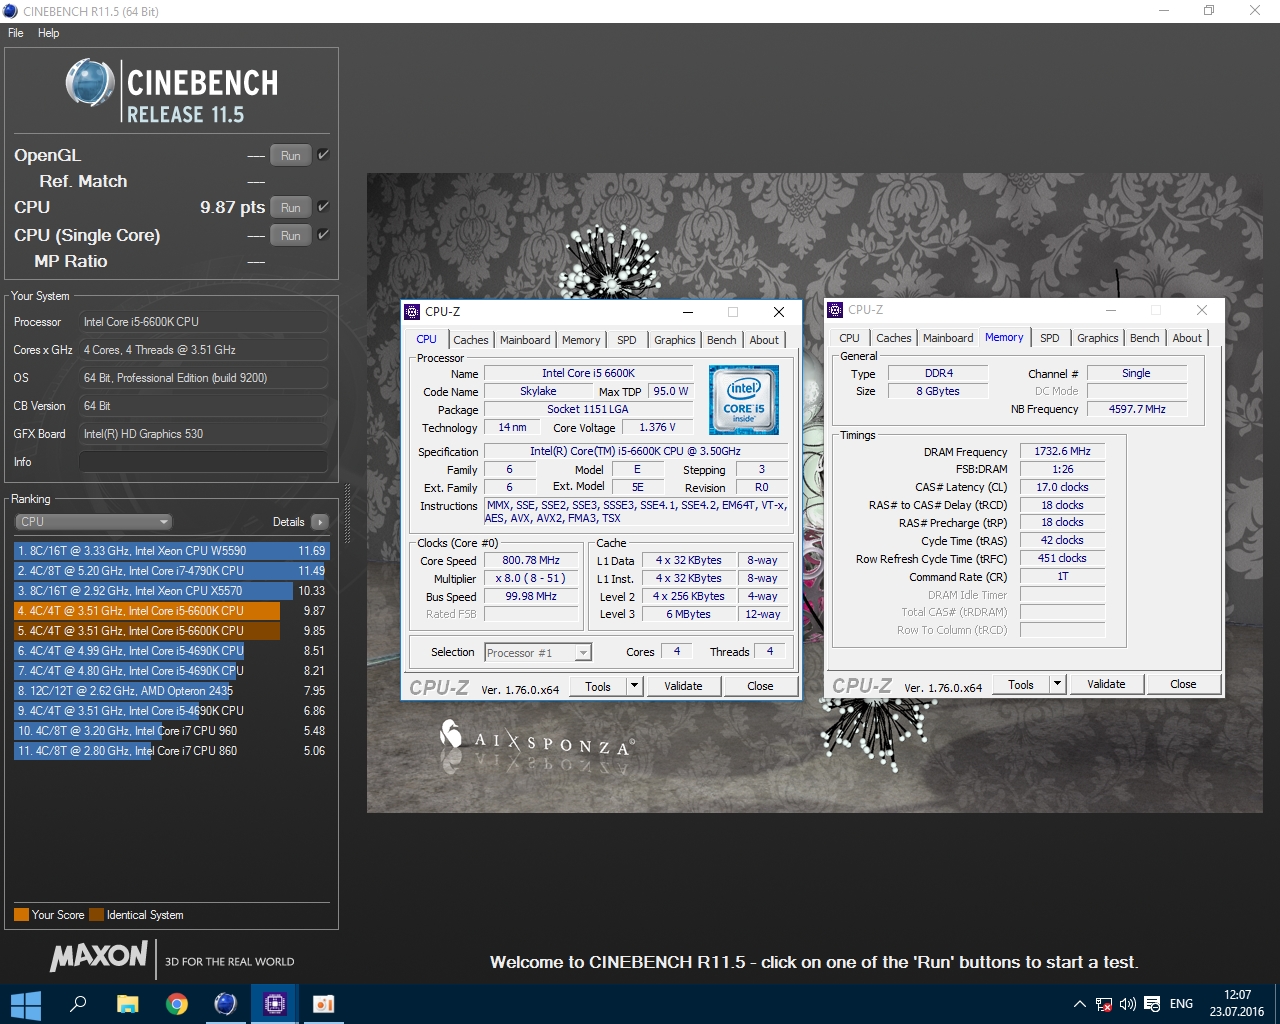Viewport: 1280px width, 1024px height.
Task: Click CPU-Z title bar icon of CPU window
Action: click(x=412, y=312)
